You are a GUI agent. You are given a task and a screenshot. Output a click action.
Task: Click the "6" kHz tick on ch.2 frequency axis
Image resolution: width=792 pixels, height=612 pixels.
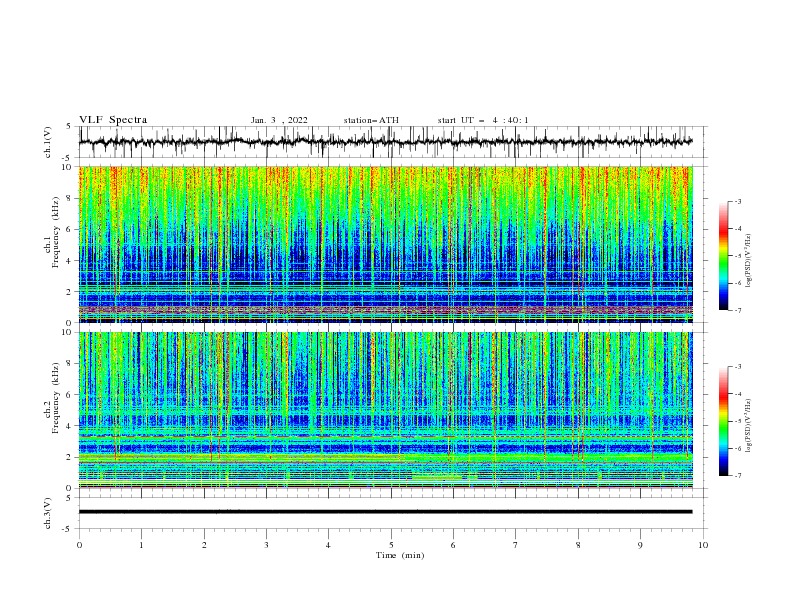(x=70, y=395)
